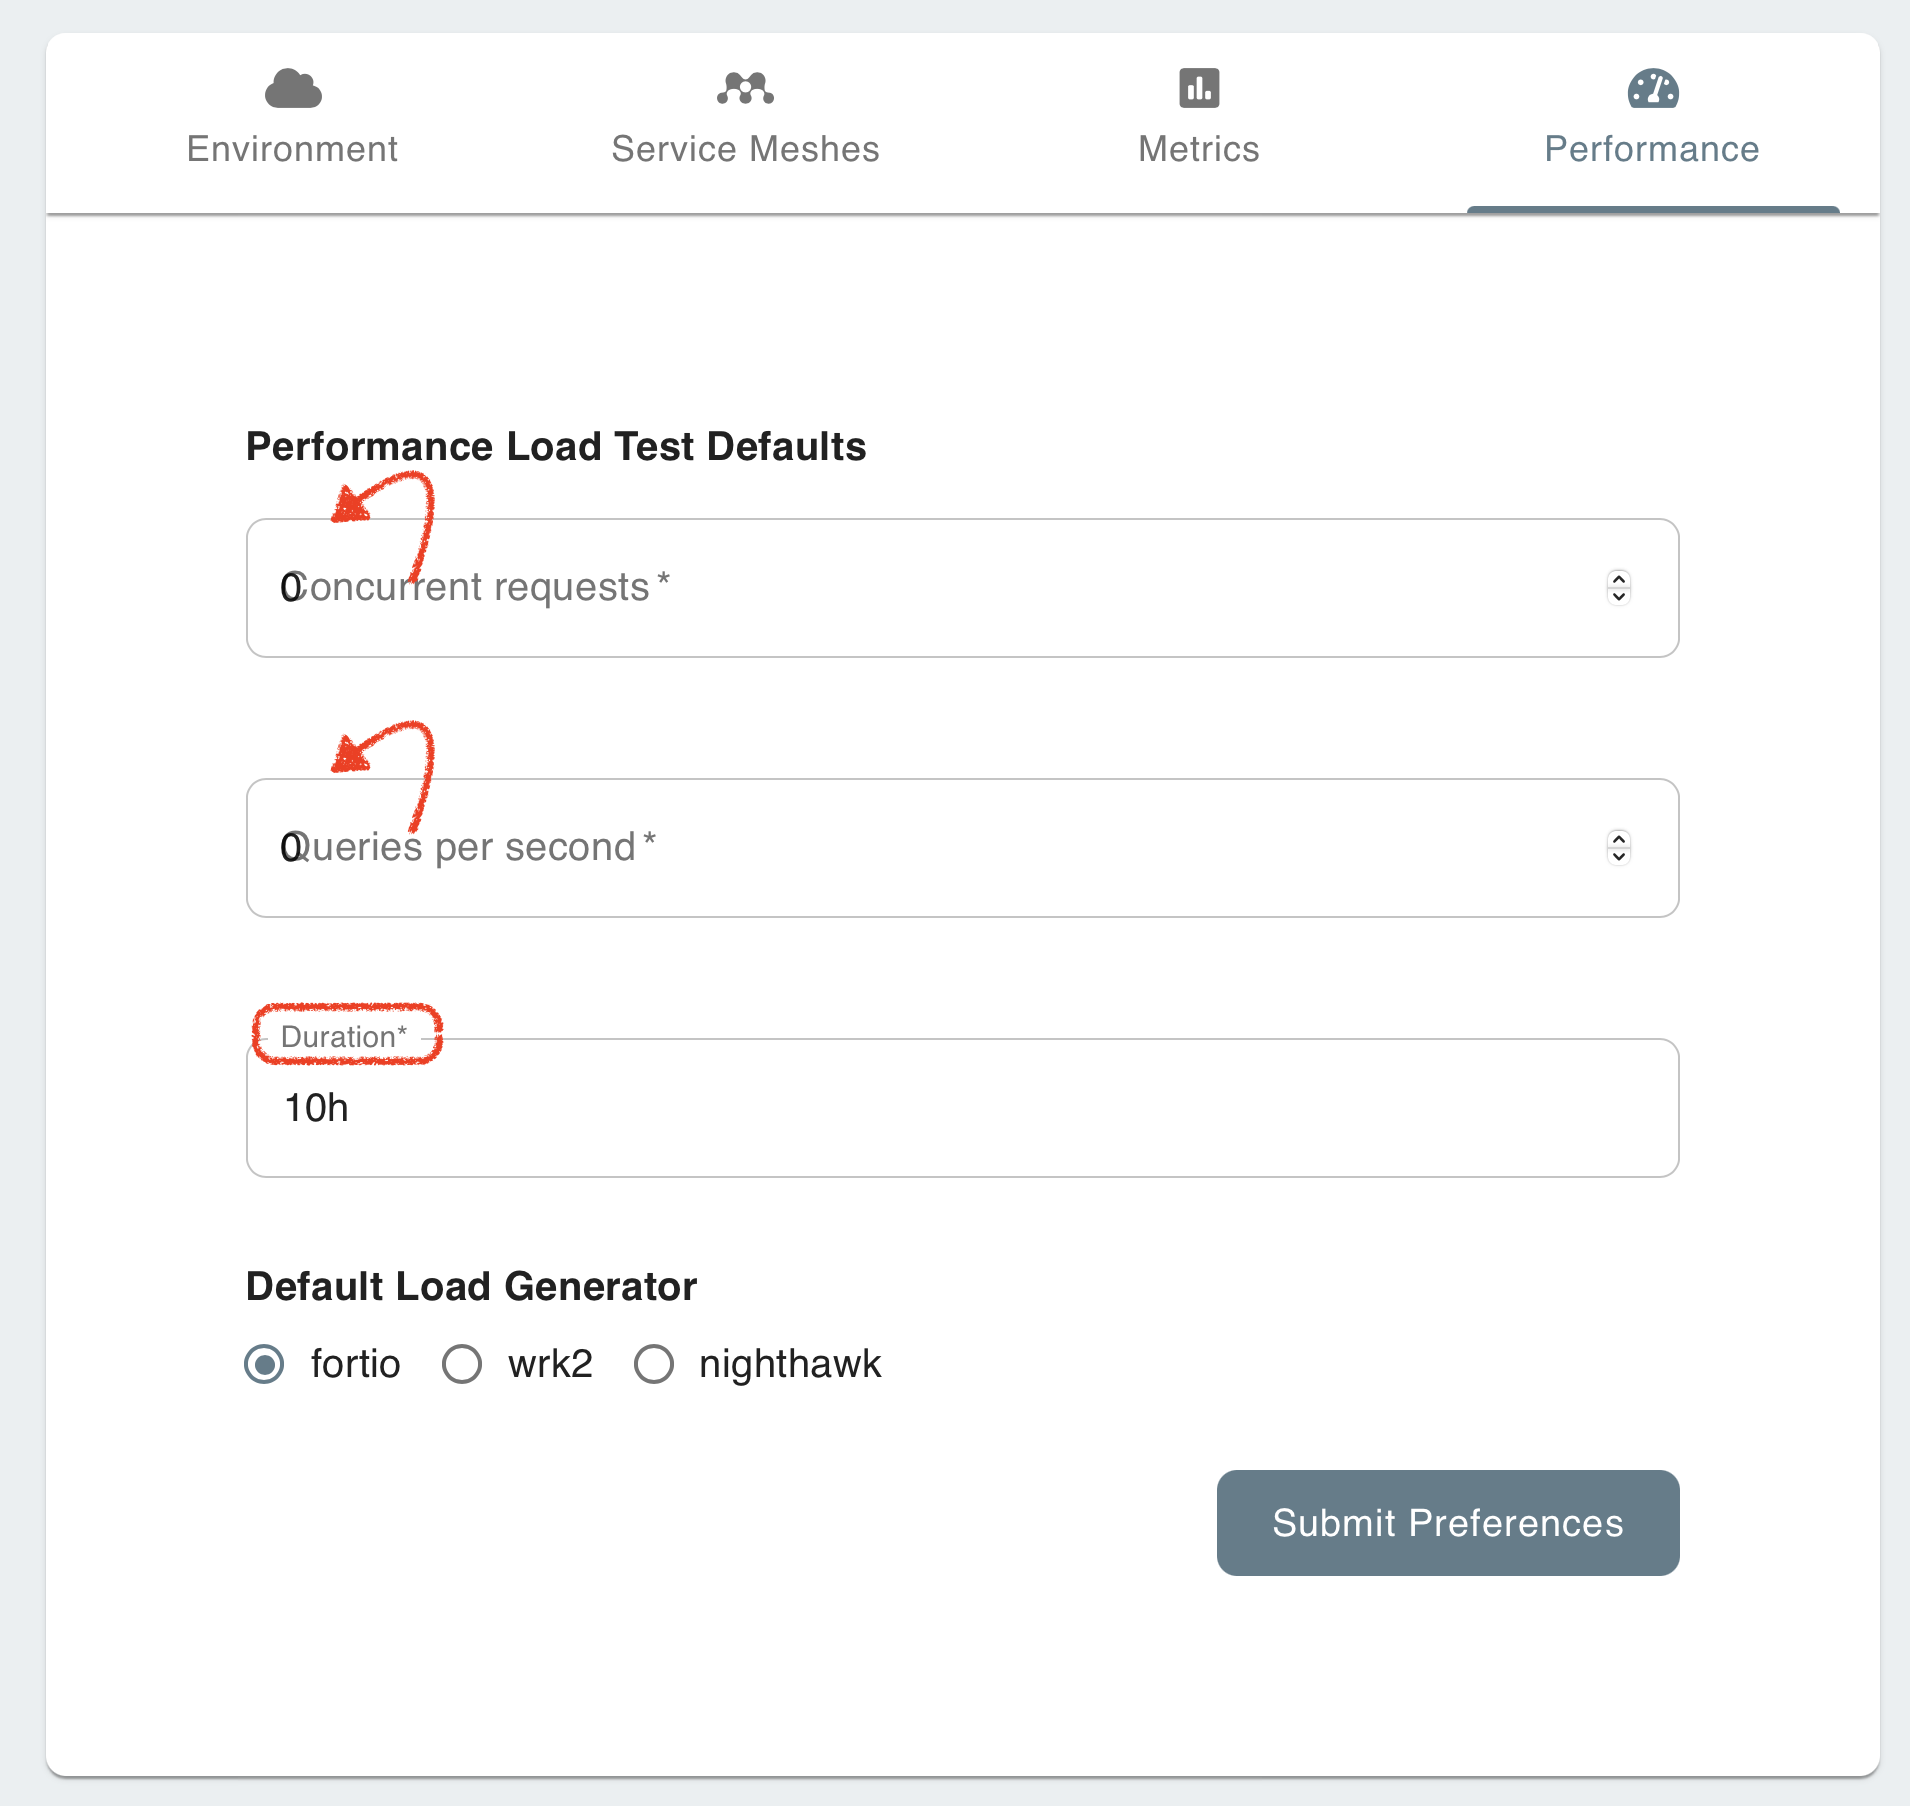Viewport: 1910px width, 1806px height.
Task: Select the fortio load generator
Action: 264,1363
